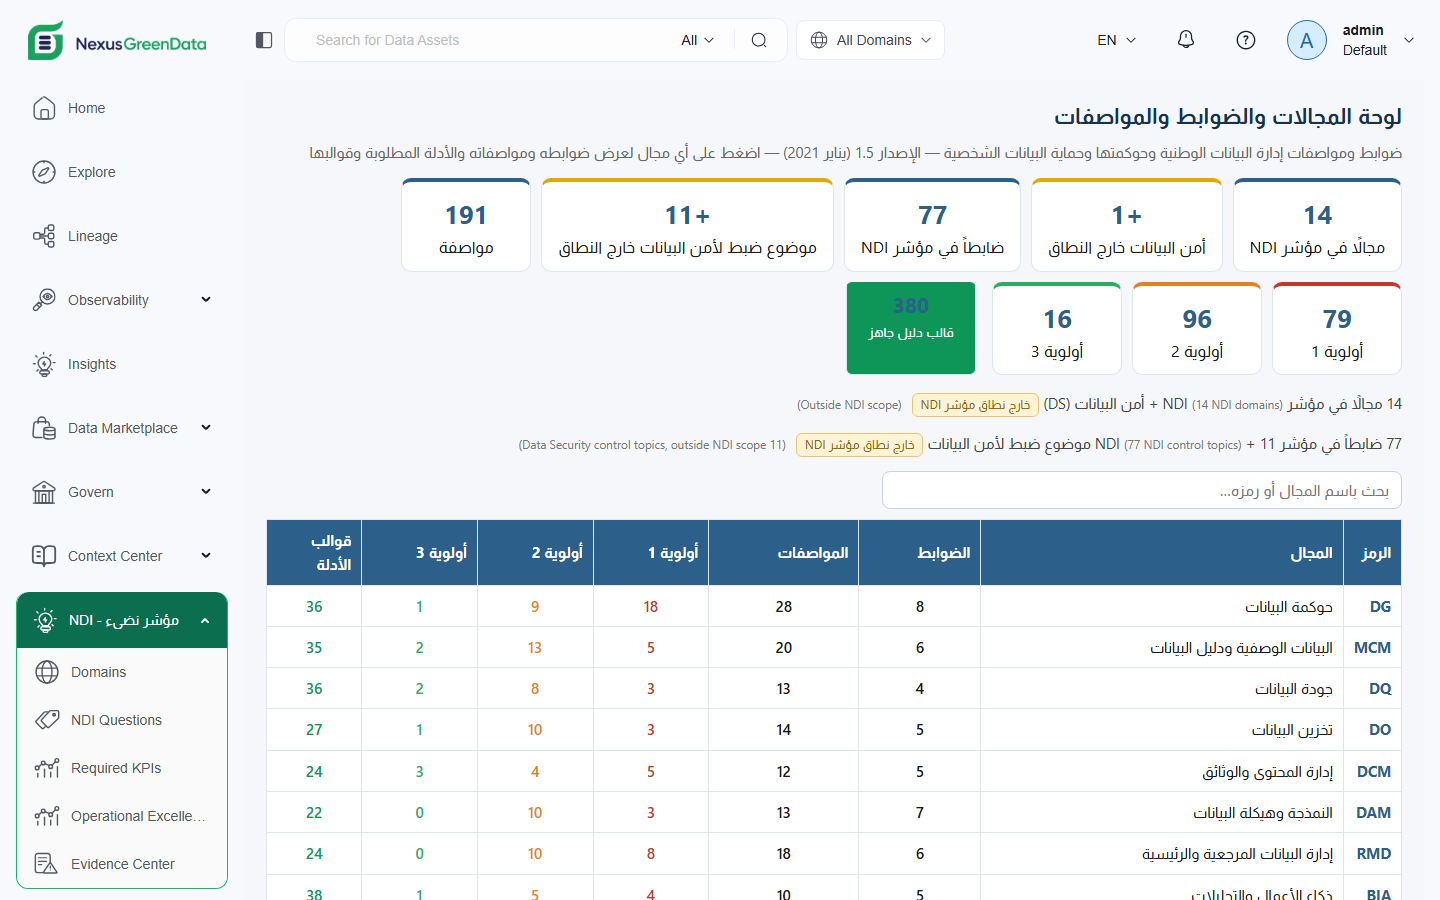Sort by the الضوابط column header
This screenshot has height=900, width=1440.
pyautogui.click(x=920, y=553)
